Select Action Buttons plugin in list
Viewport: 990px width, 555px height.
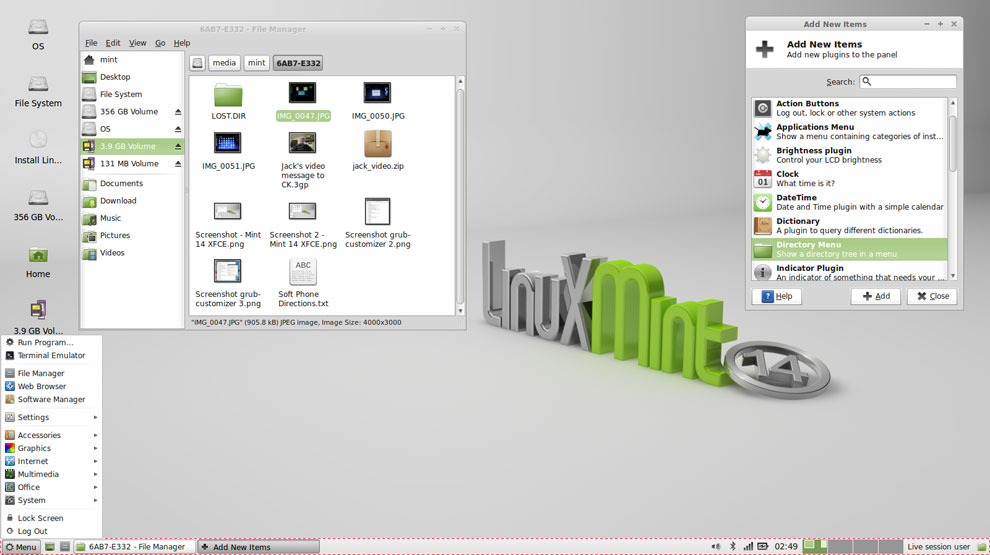click(850, 108)
